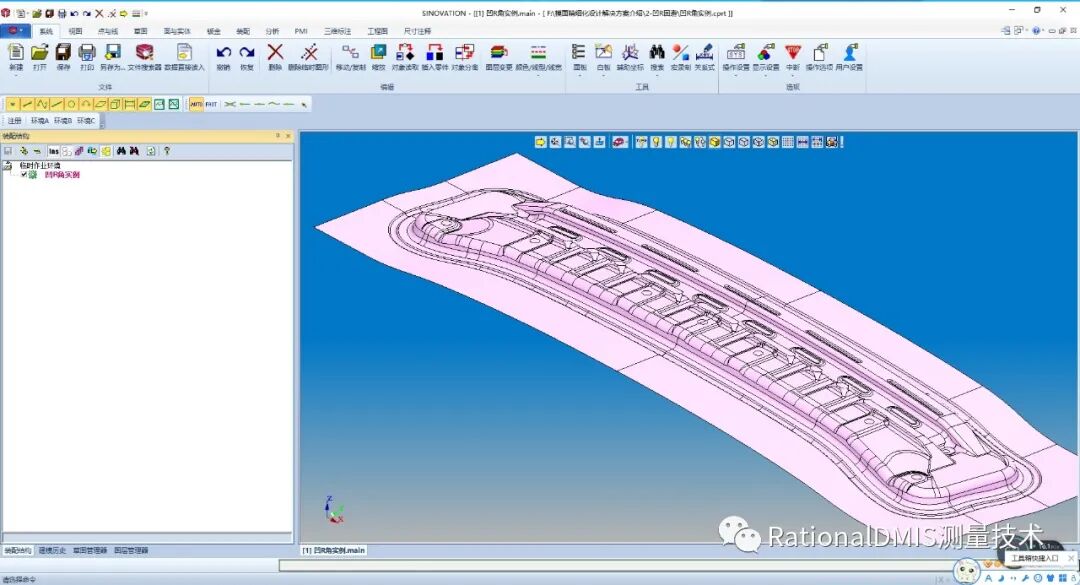Switch to the 视图 ribbon tab
The height and width of the screenshot is (585, 1080).
[75, 31]
